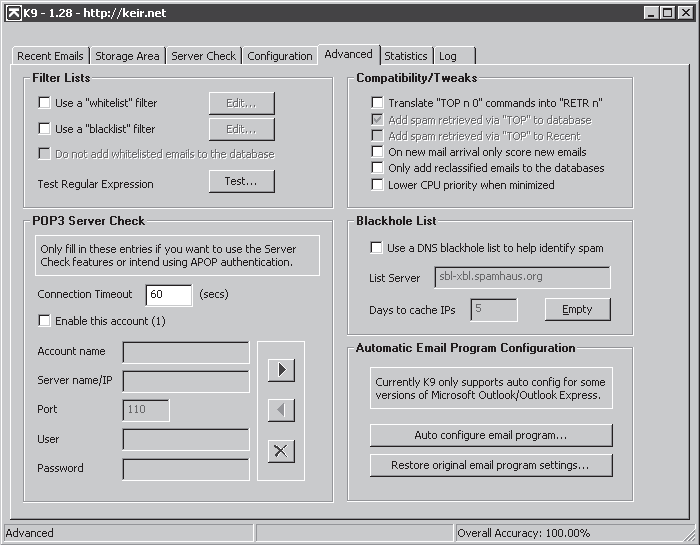Open the Configuration tab
Screen dimensions: 700x545
click(x=280, y=56)
